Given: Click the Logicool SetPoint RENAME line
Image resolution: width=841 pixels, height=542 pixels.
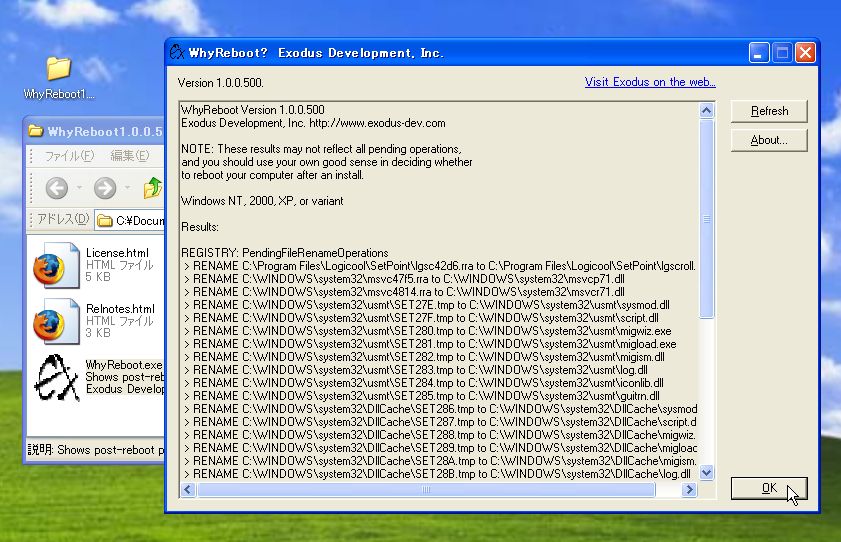Looking at the screenshot, I should [439, 266].
